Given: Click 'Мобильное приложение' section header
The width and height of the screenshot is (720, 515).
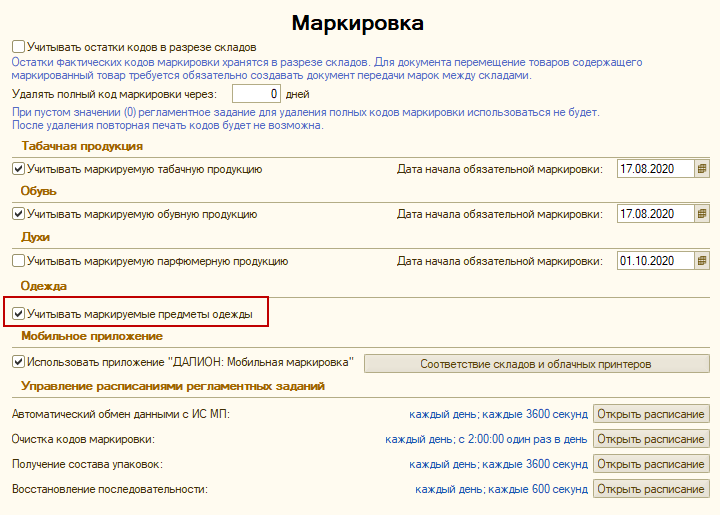Looking at the screenshot, I should coord(92,336).
